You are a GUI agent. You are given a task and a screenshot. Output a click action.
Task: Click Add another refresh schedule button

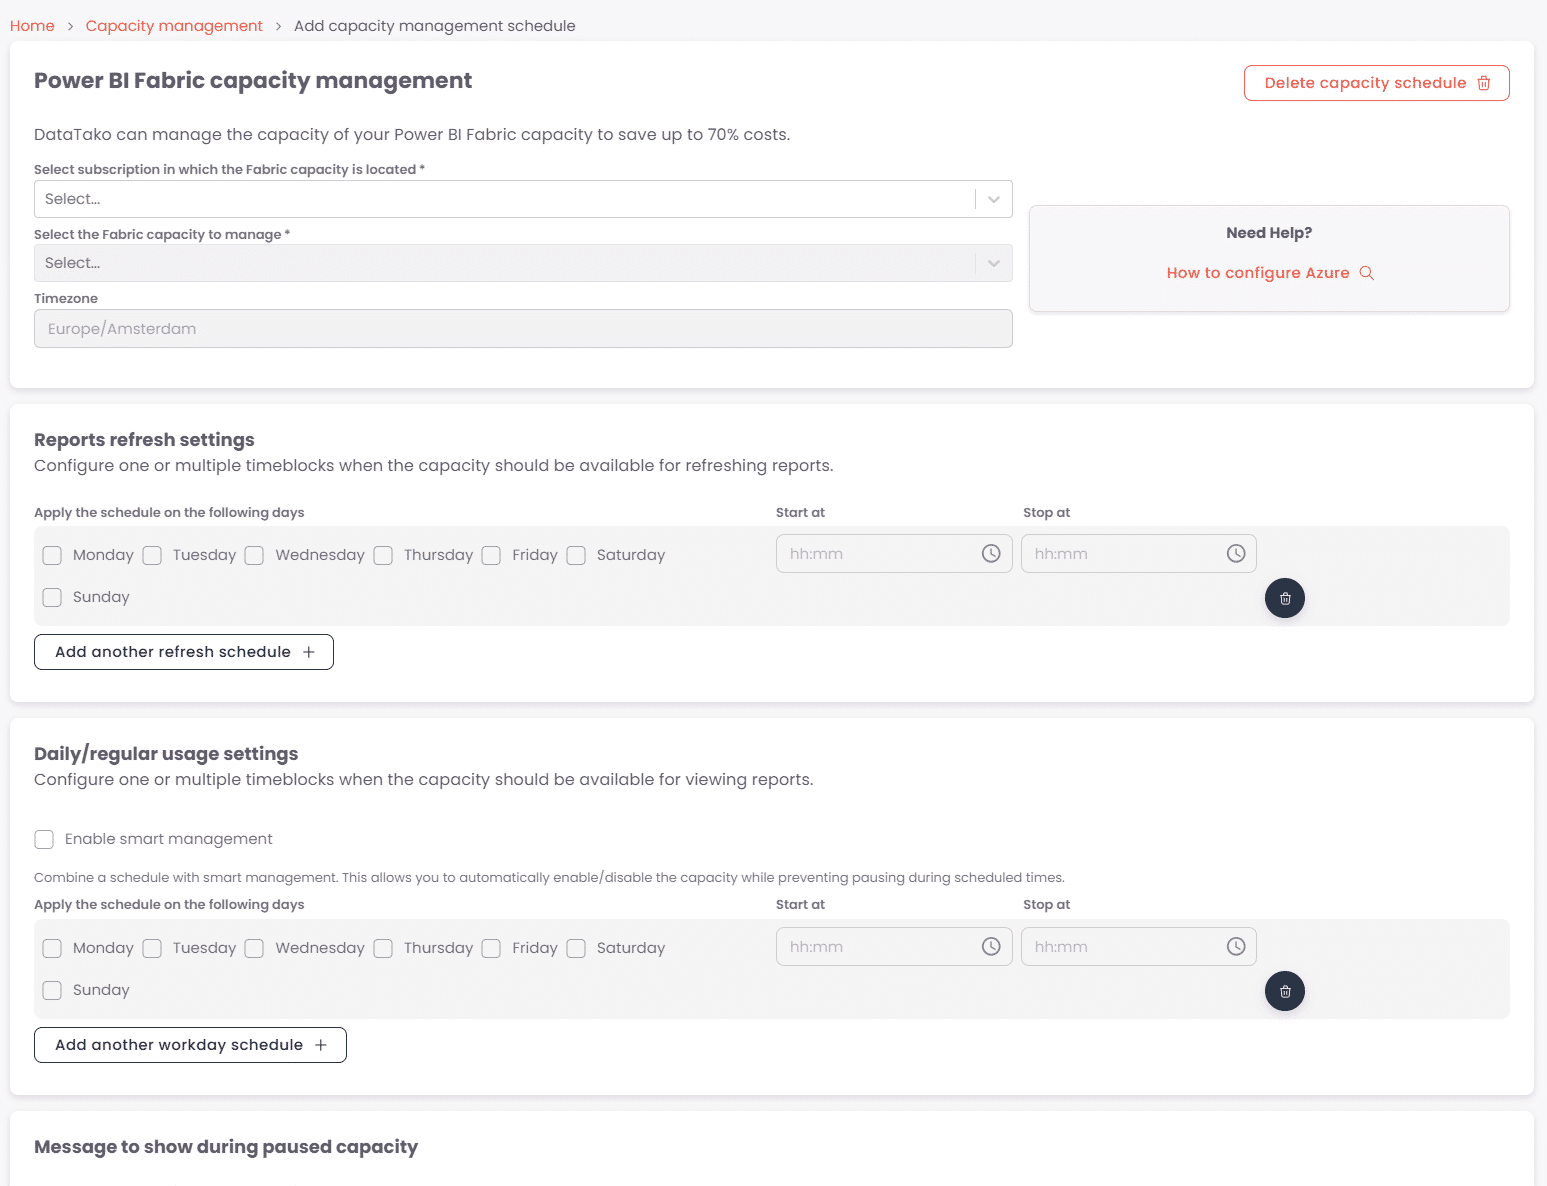[x=184, y=652]
